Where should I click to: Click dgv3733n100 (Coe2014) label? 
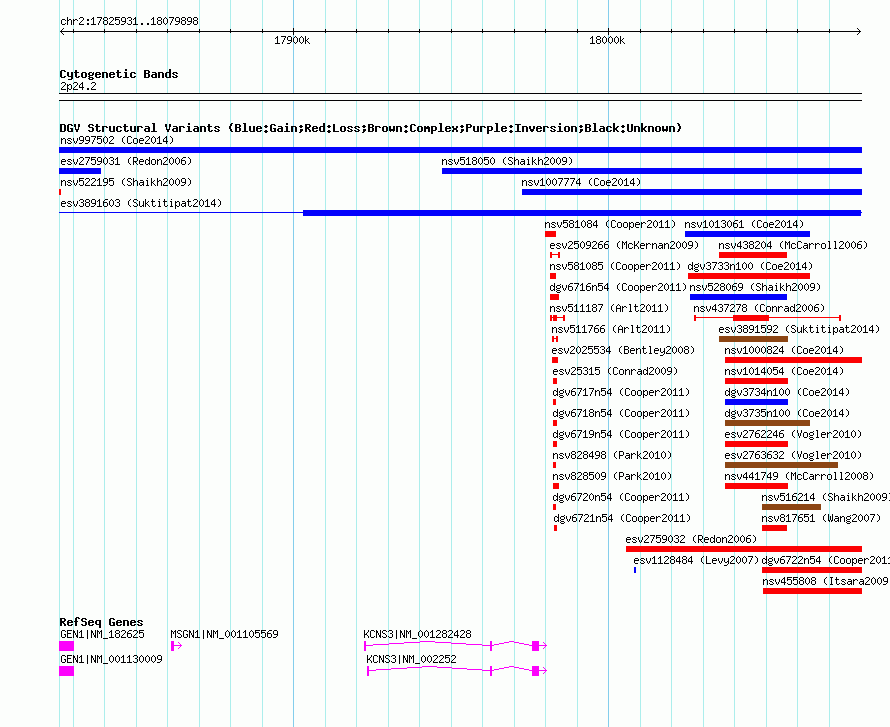click(750, 266)
